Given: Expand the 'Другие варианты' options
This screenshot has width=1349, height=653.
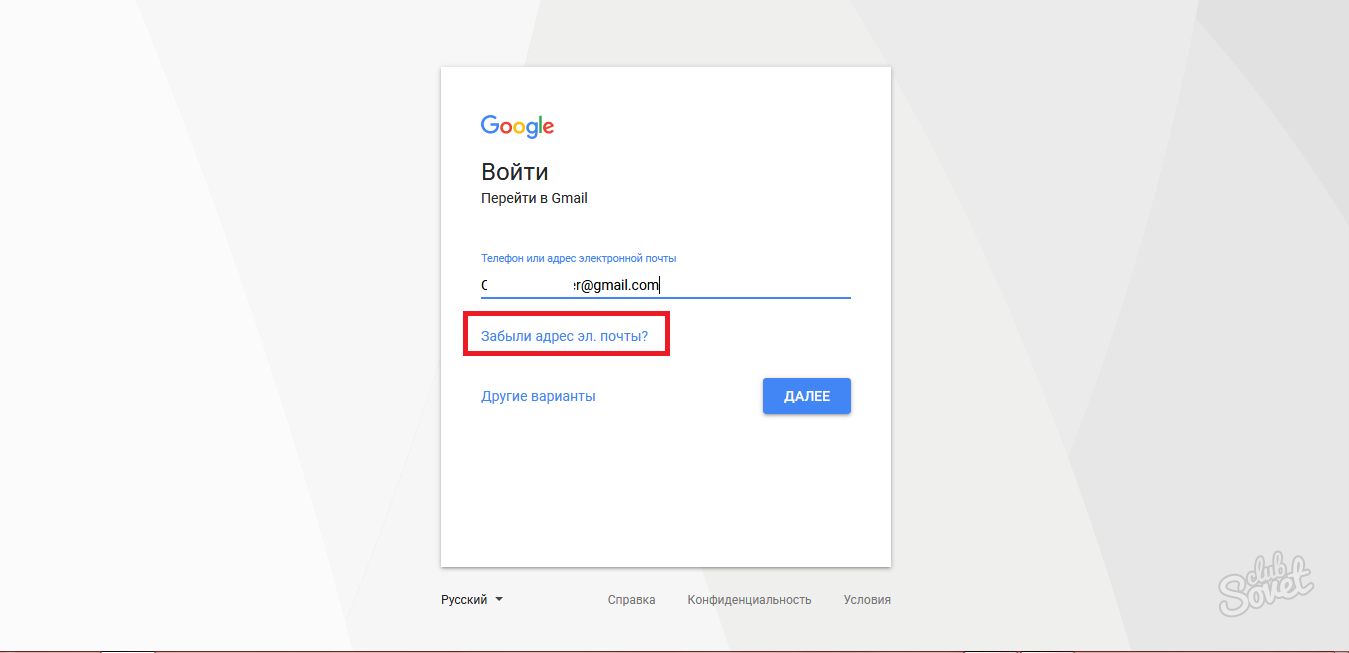Looking at the screenshot, I should (x=538, y=396).
